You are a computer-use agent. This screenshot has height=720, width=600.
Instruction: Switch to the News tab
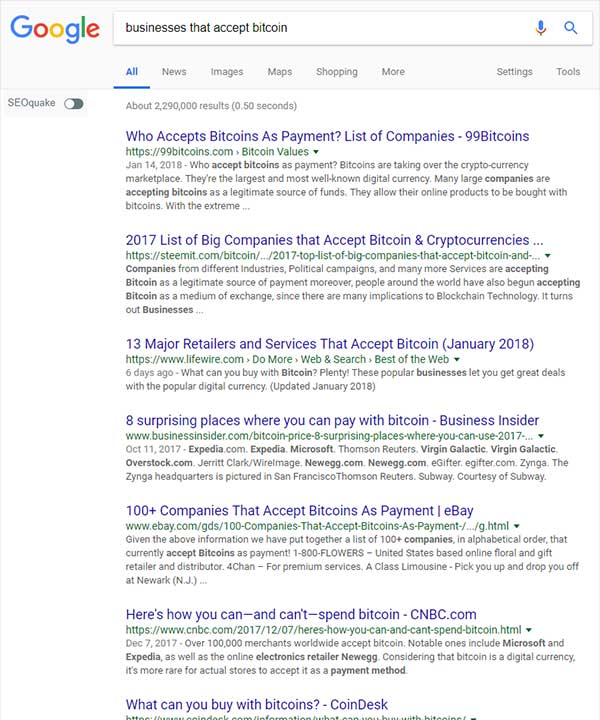point(174,72)
